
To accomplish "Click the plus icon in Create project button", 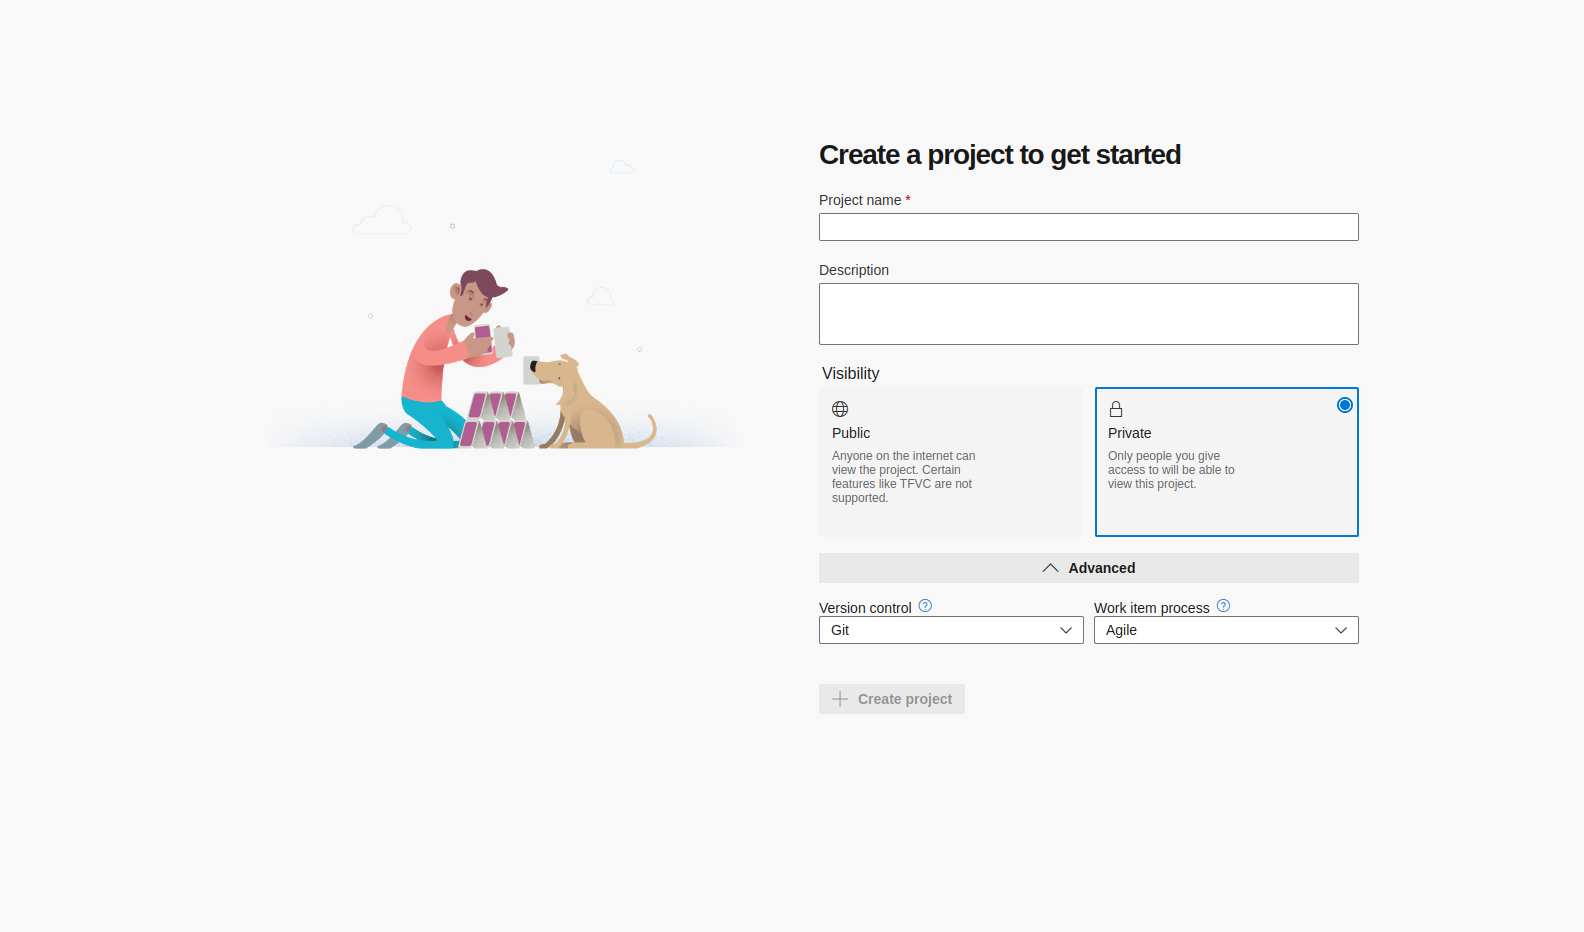I will tap(840, 699).
